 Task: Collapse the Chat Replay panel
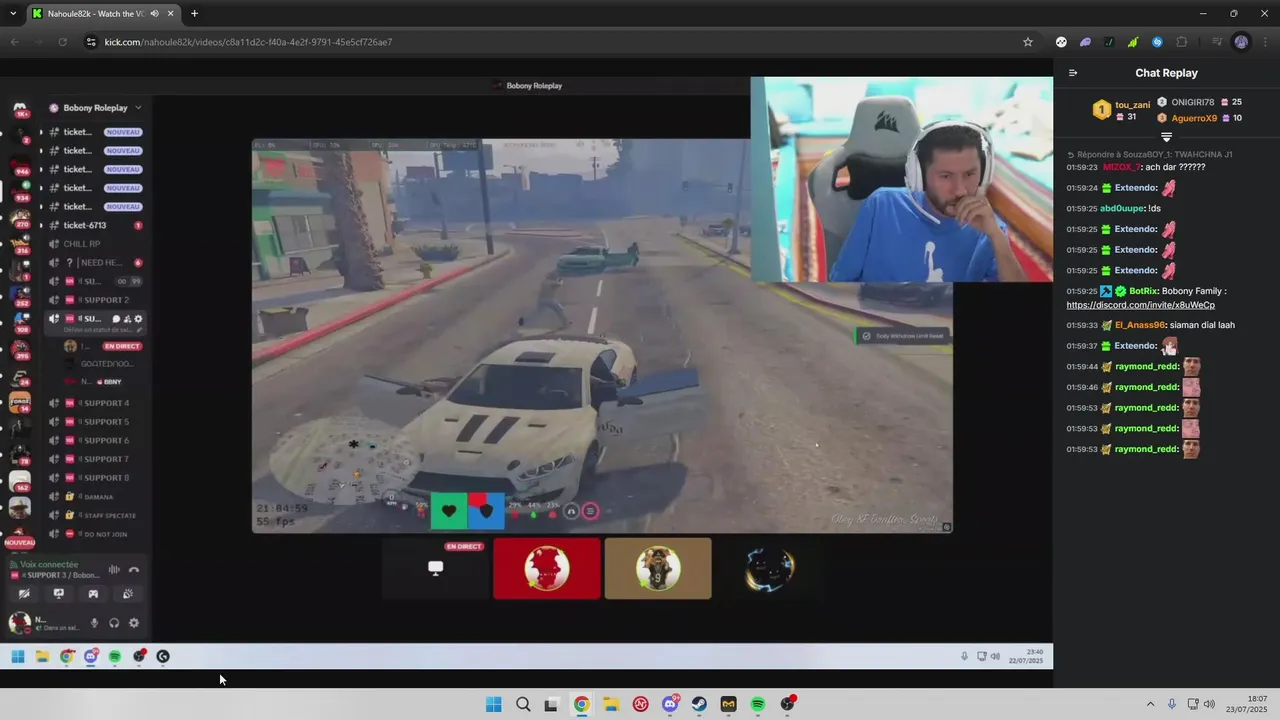pyautogui.click(x=1073, y=73)
